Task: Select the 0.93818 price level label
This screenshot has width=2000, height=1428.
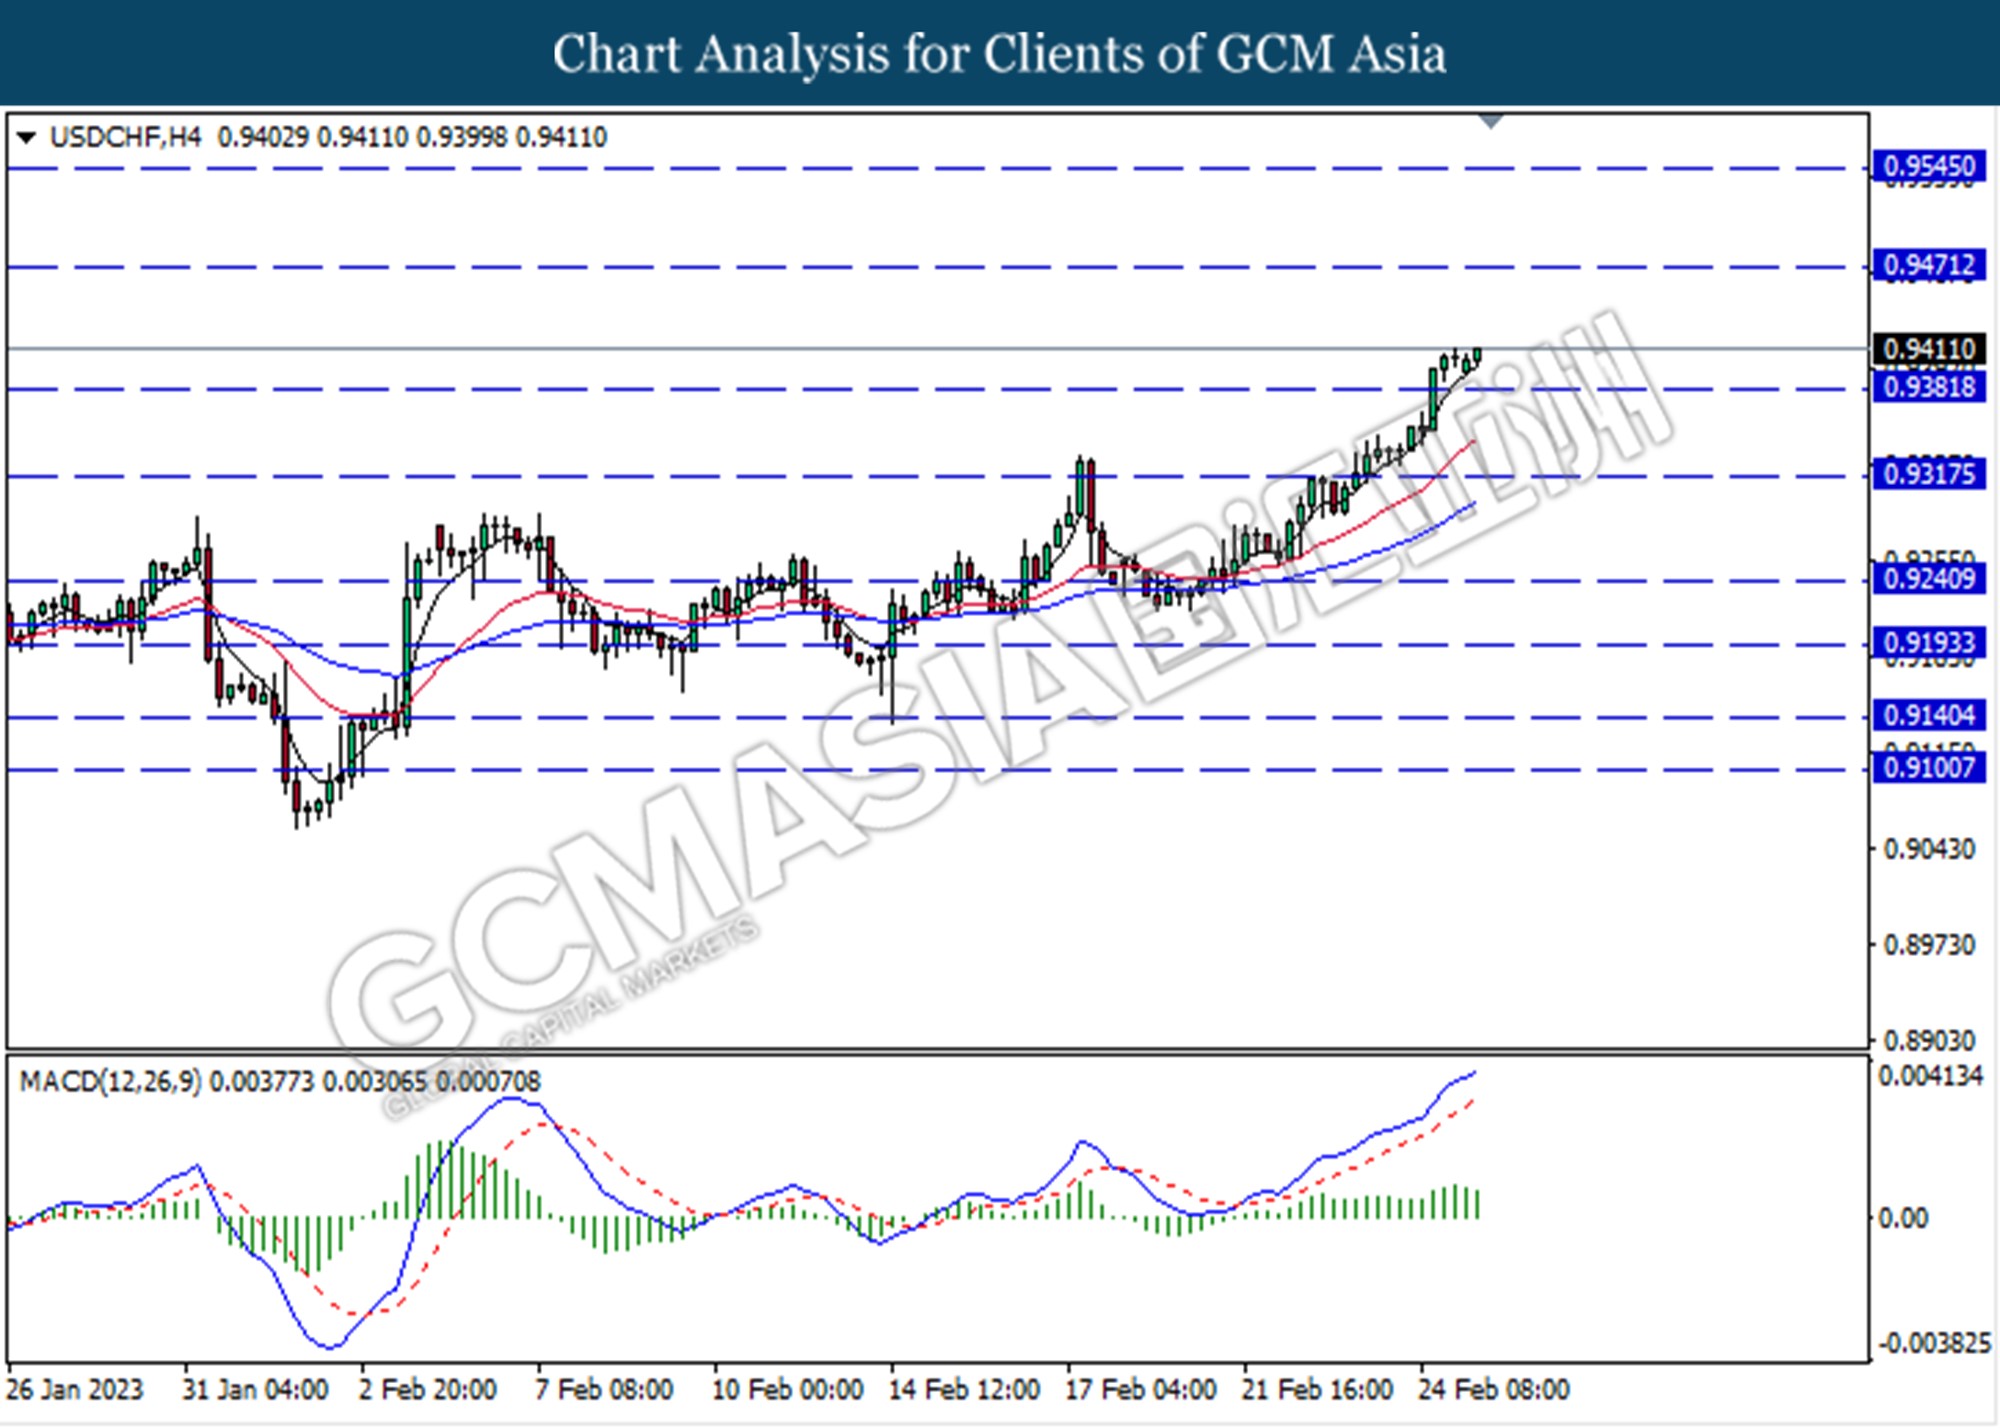Action: [1928, 387]
